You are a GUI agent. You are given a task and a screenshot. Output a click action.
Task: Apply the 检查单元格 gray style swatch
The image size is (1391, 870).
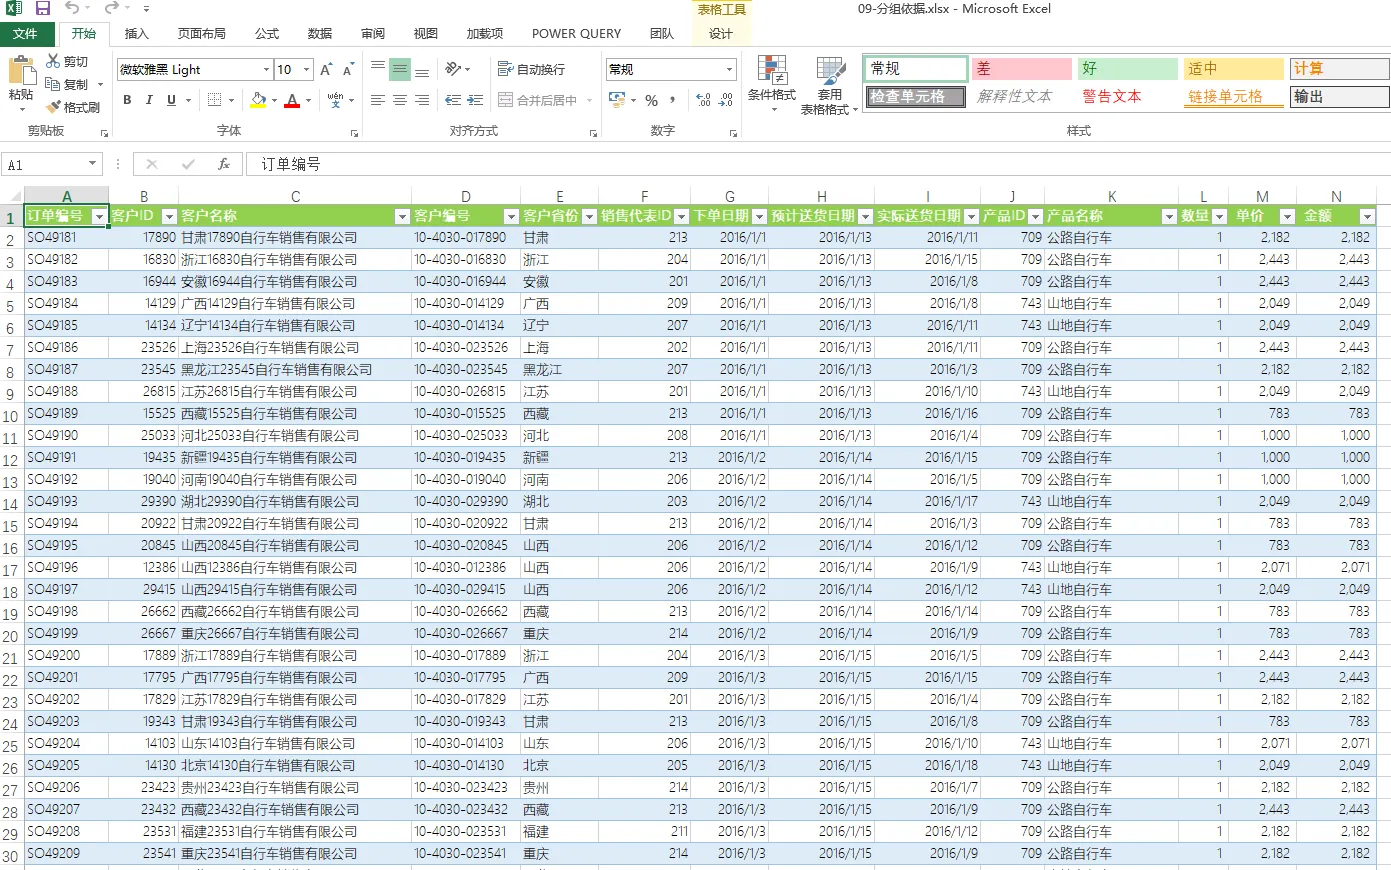pos(915,97)
